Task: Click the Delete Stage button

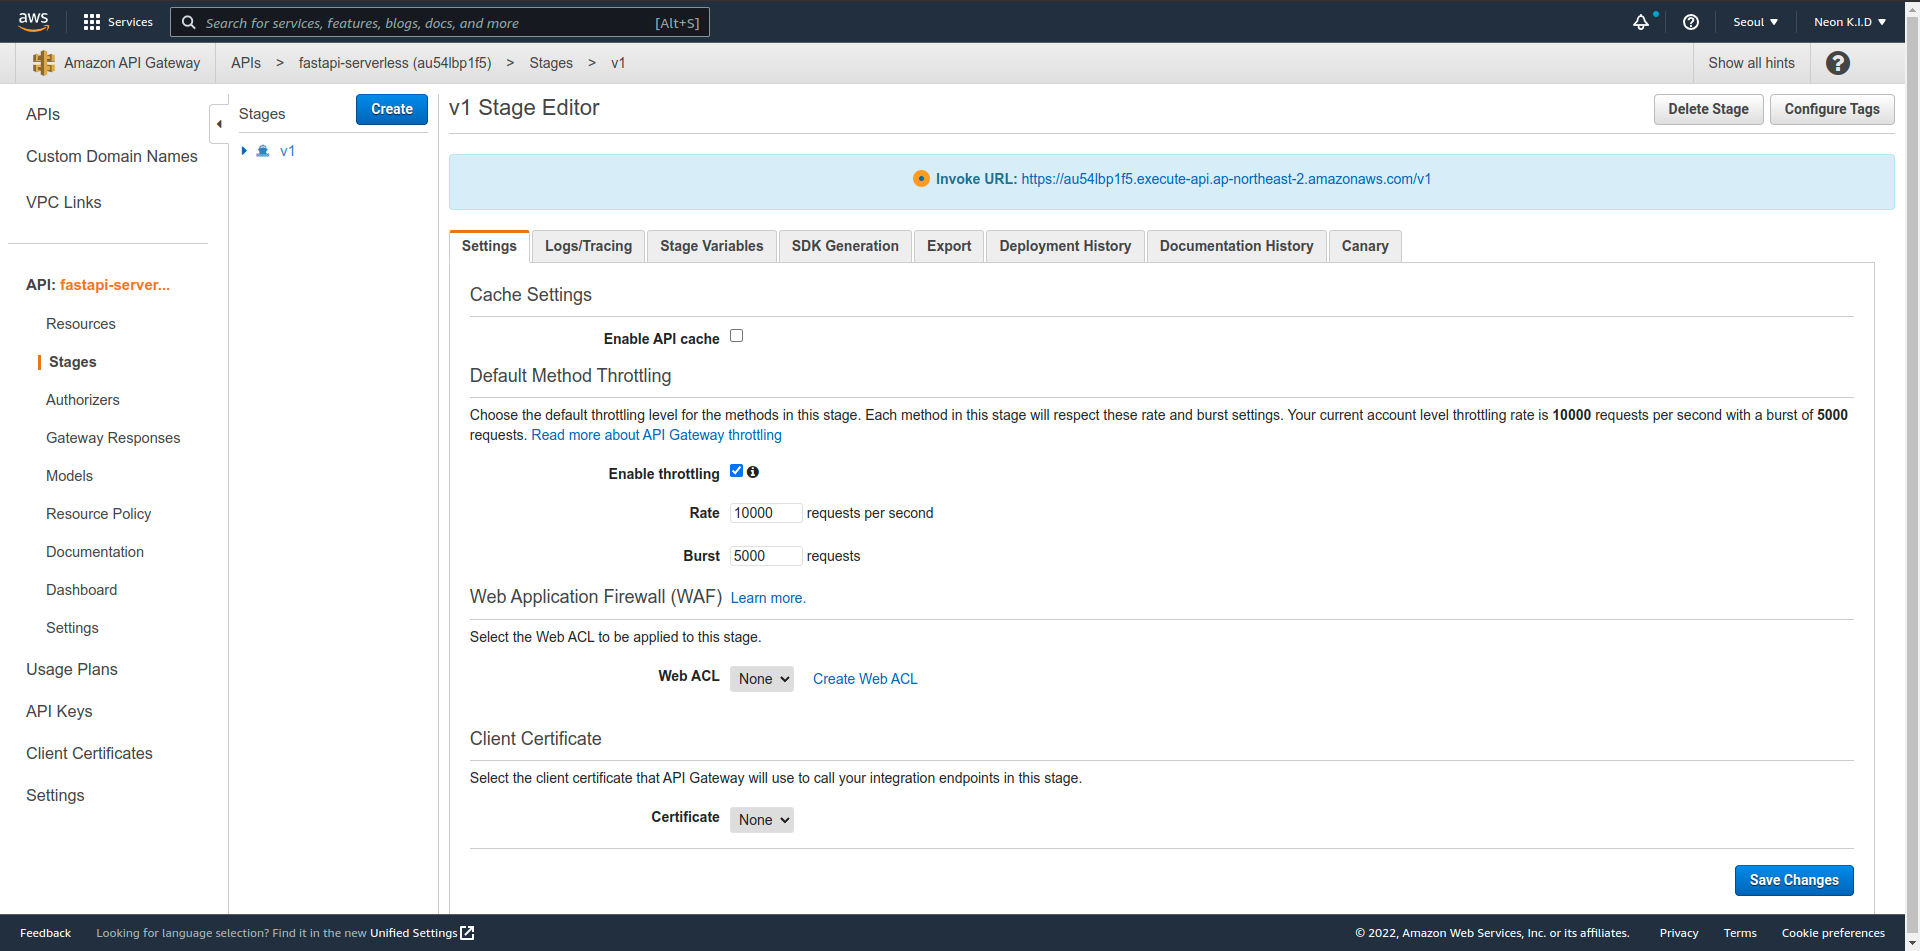Action: click(1708, 109)
